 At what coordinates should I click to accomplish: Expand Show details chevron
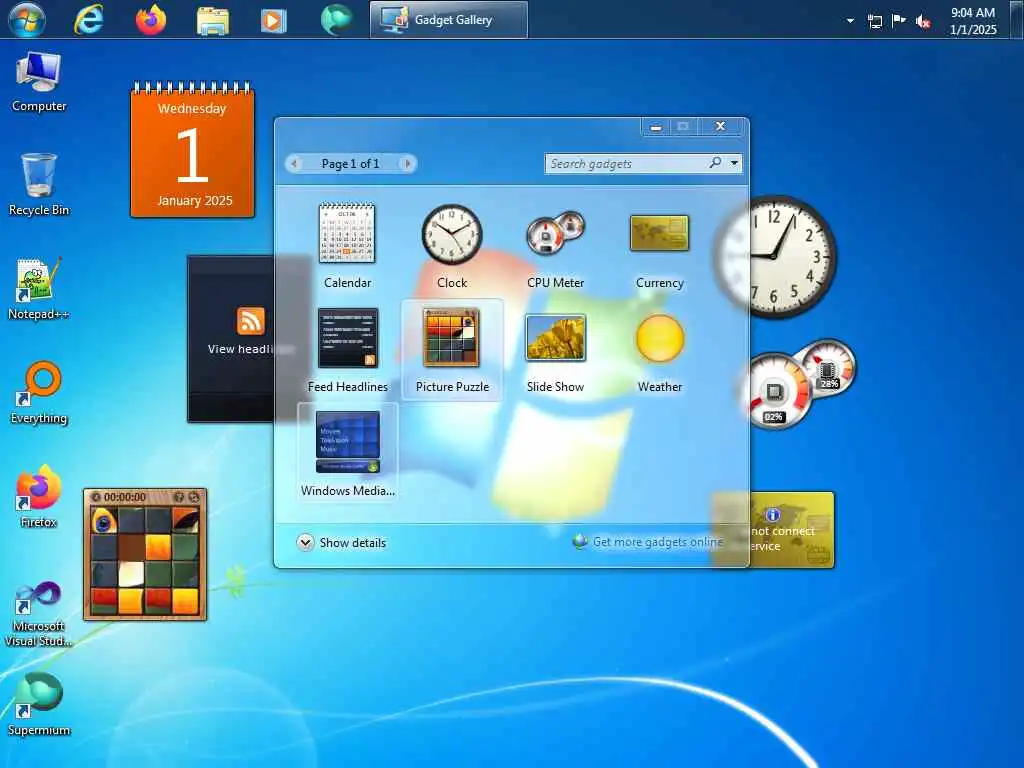(x=305, y=542)
